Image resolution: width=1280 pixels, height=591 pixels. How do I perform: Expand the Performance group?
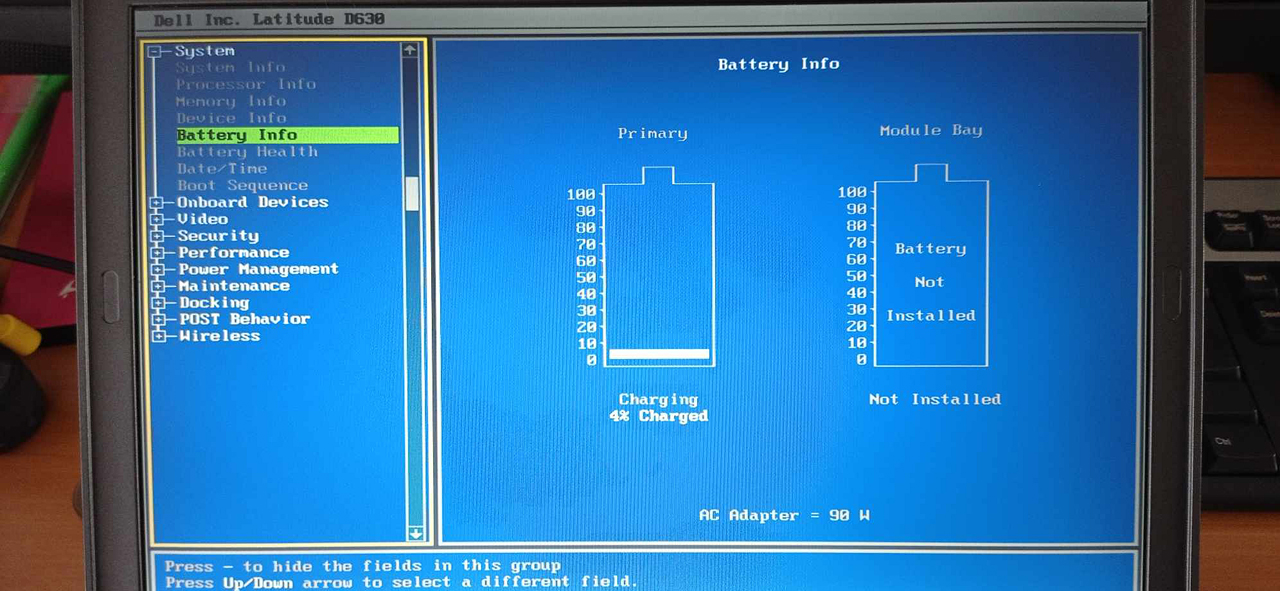157,253
